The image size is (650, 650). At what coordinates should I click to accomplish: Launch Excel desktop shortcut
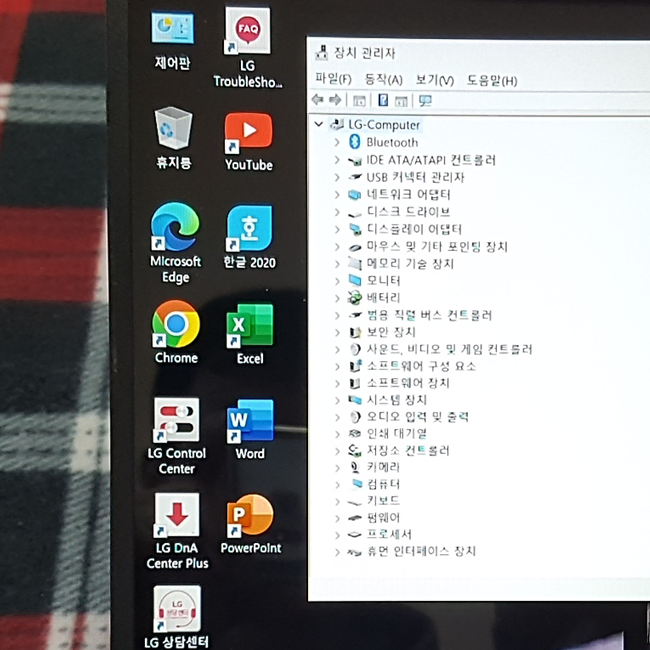pyautogui.click(x=250, y=334)
